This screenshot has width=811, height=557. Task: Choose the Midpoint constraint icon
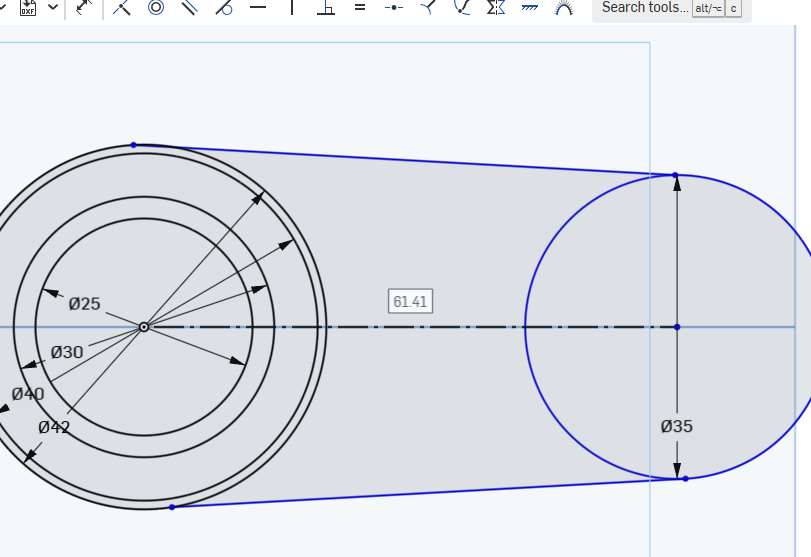pyautogui.click(x=394, y=7)
